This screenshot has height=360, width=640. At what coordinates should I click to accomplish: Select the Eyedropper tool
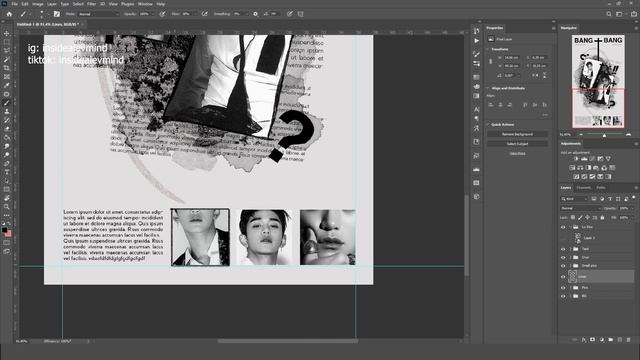point(7,85)
